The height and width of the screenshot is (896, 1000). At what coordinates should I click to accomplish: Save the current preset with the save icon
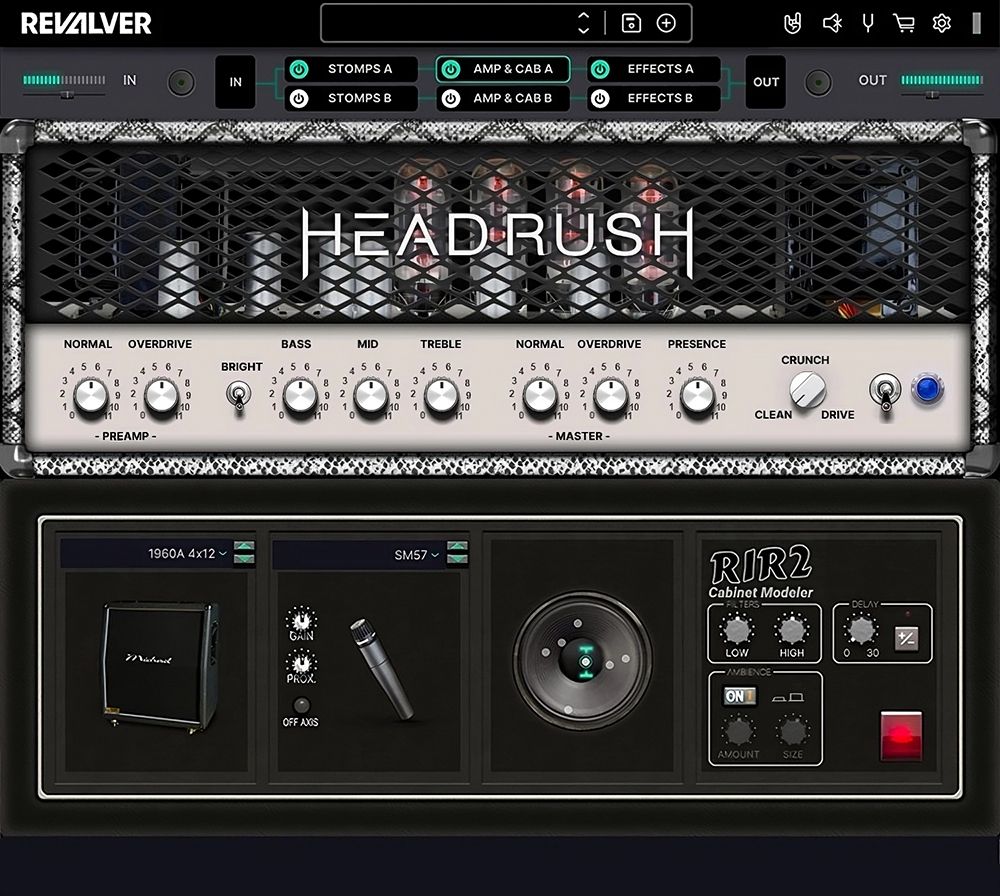633,22
